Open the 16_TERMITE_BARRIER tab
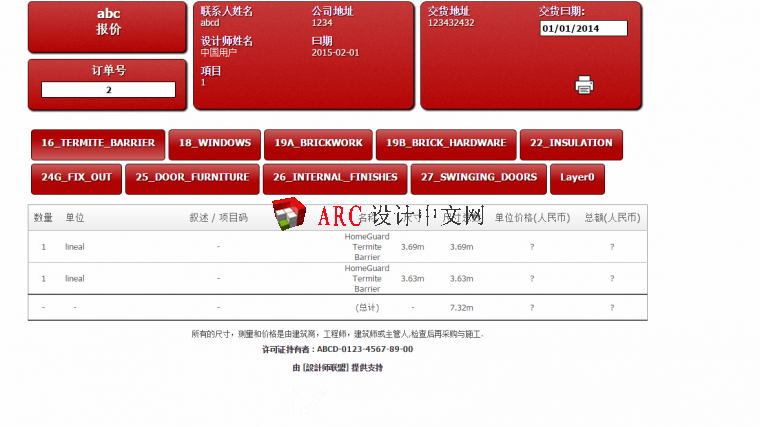Screen dimensions: 760x427 (96, 144)
